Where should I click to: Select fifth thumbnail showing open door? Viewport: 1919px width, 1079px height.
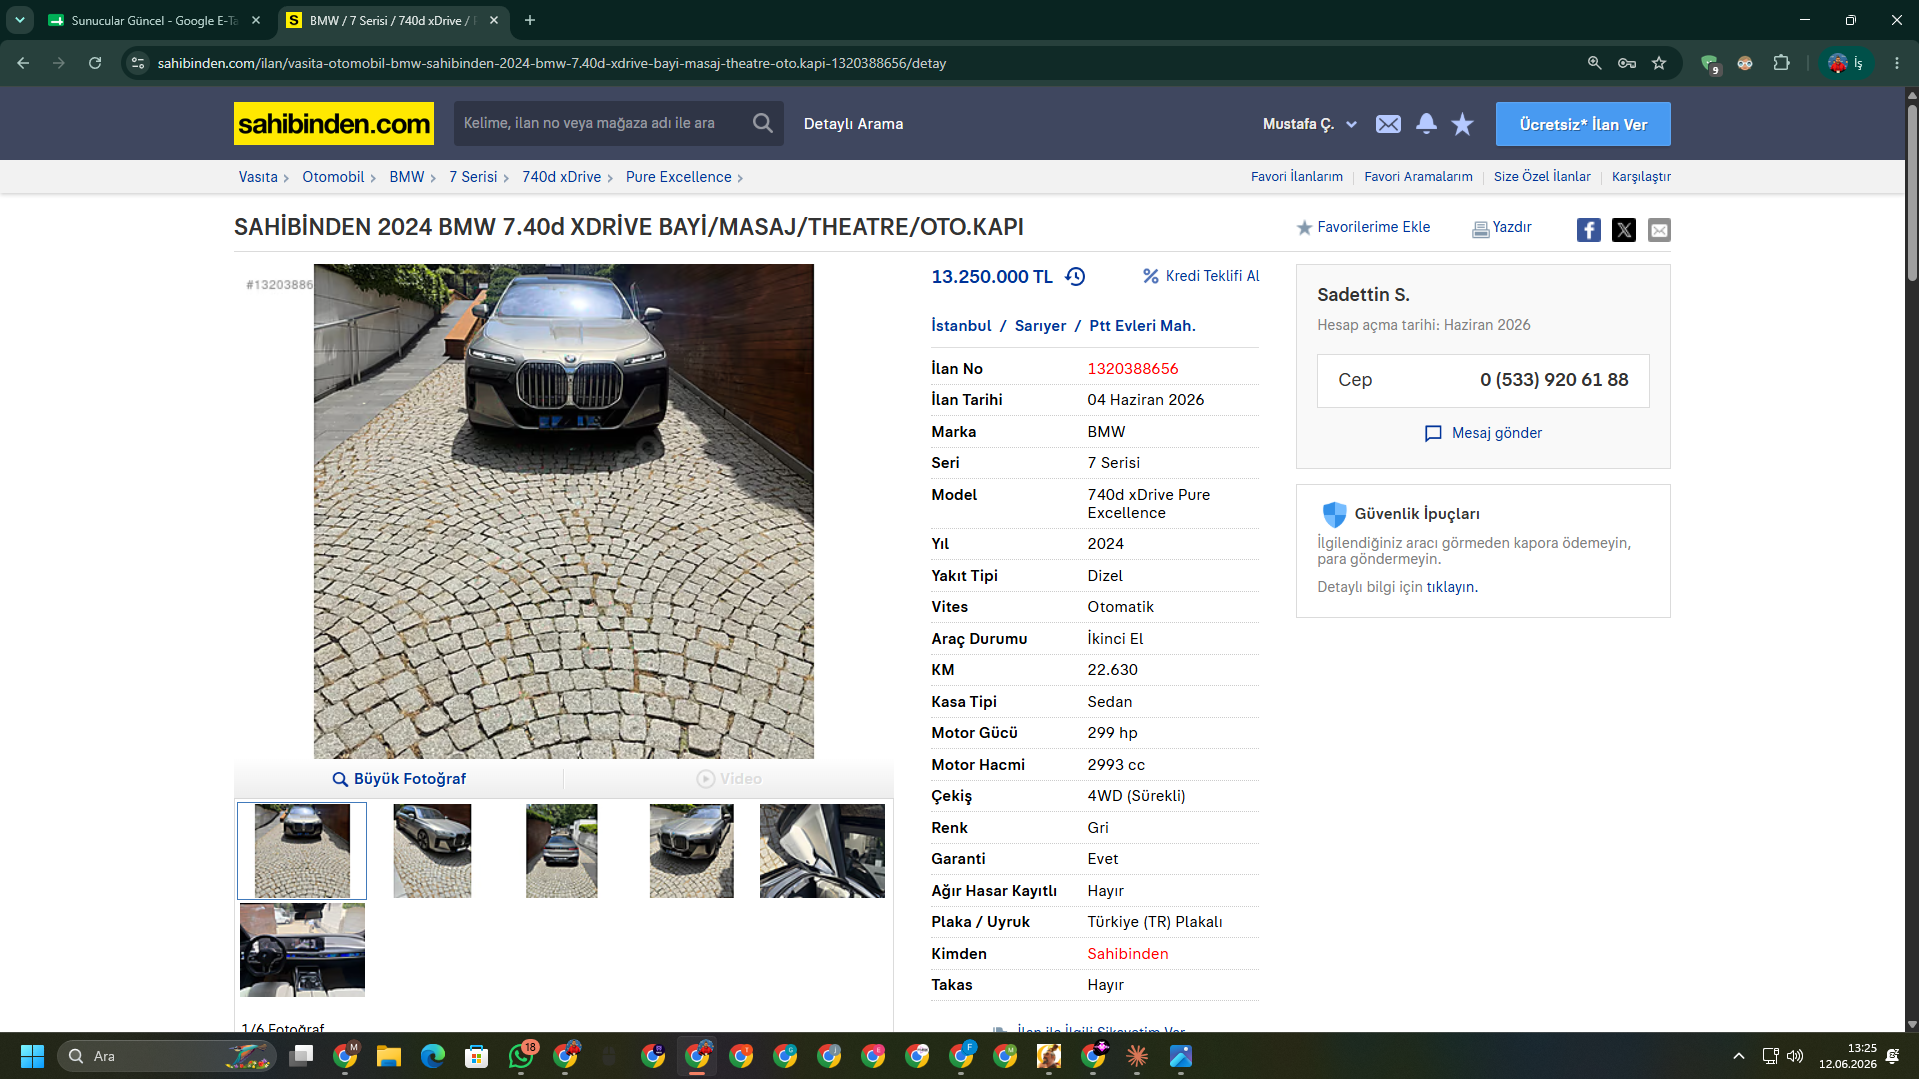[822, 851]
